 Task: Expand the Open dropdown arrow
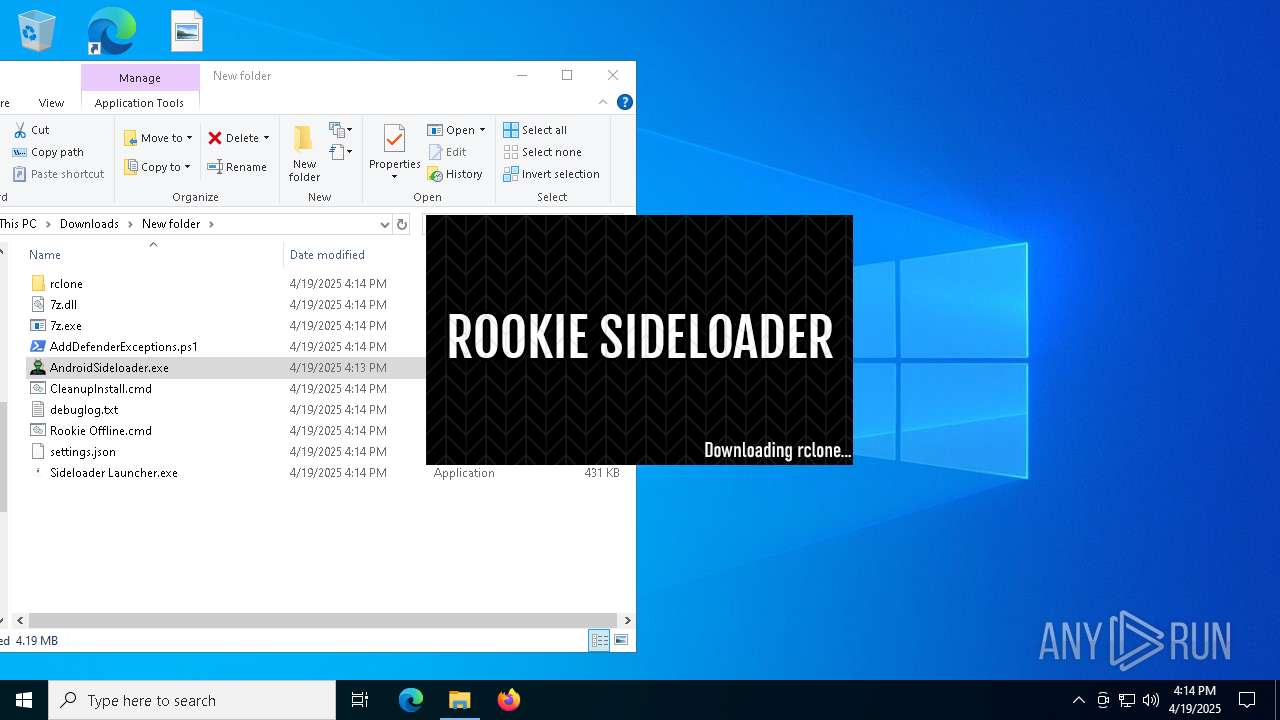(x=482, y=130)
